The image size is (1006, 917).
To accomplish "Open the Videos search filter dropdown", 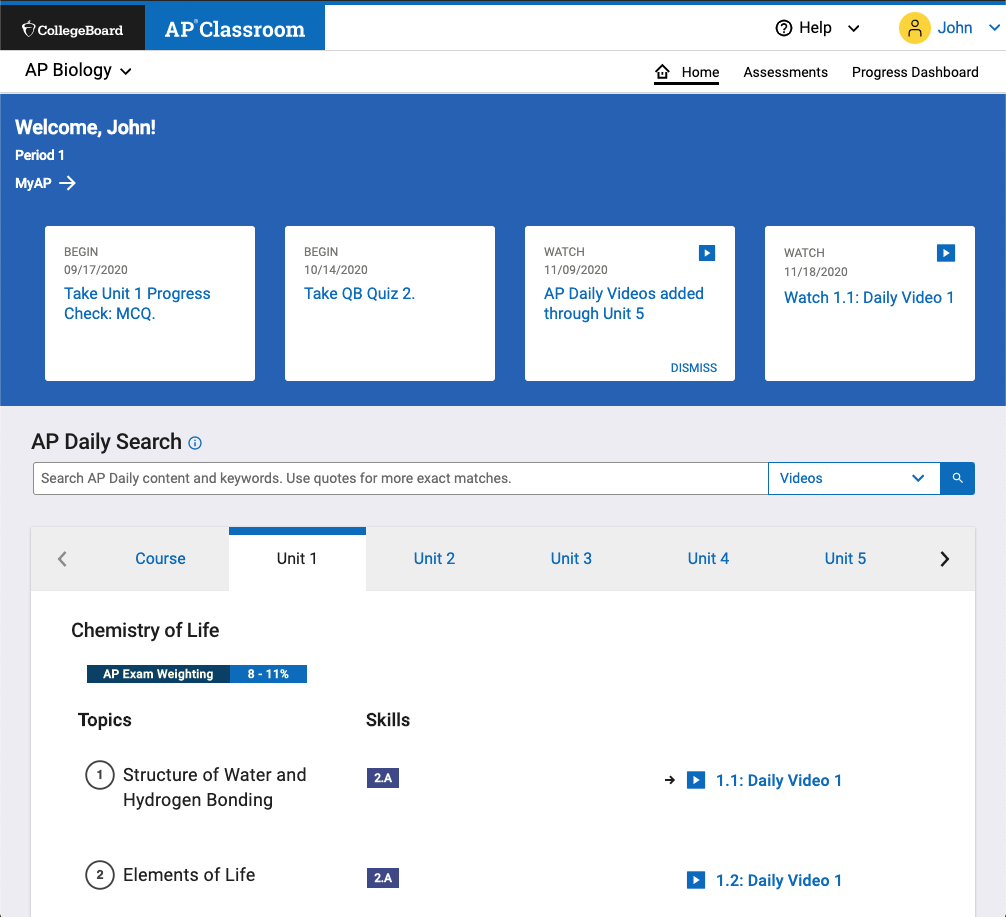I will pyautogui.click(x=854, y=478).
